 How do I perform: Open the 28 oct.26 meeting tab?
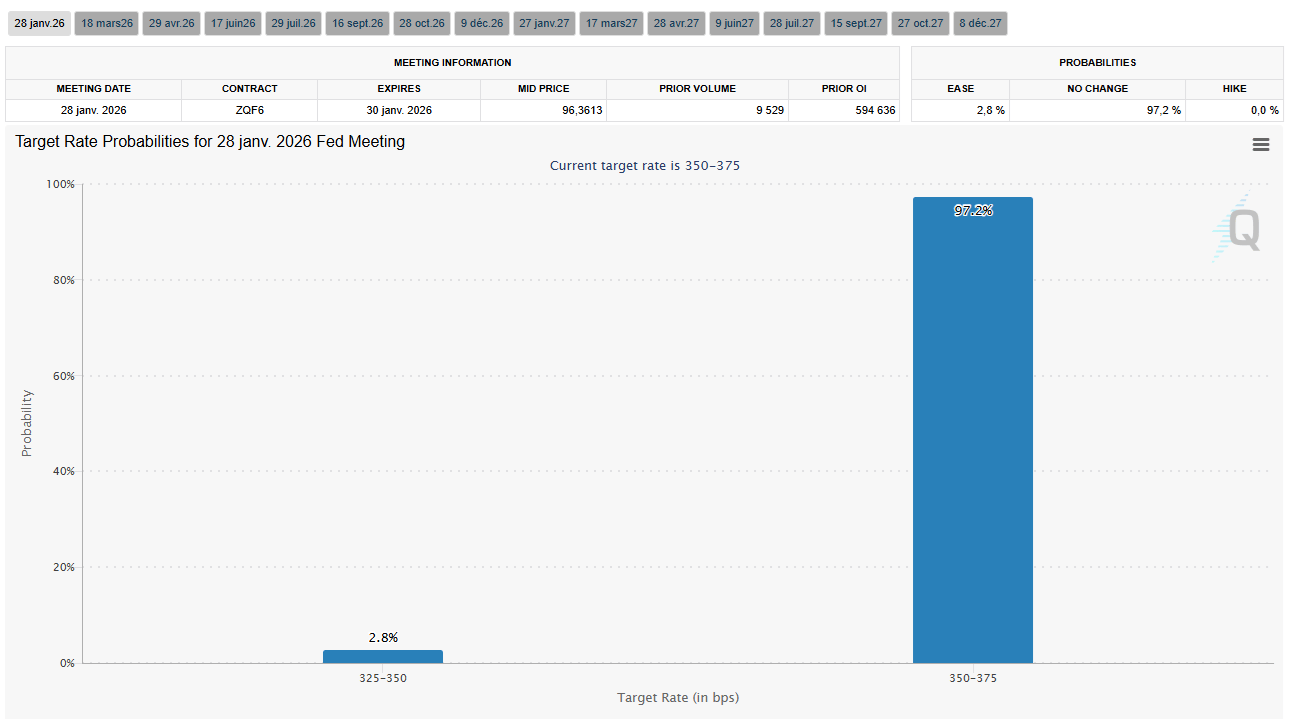421,23
